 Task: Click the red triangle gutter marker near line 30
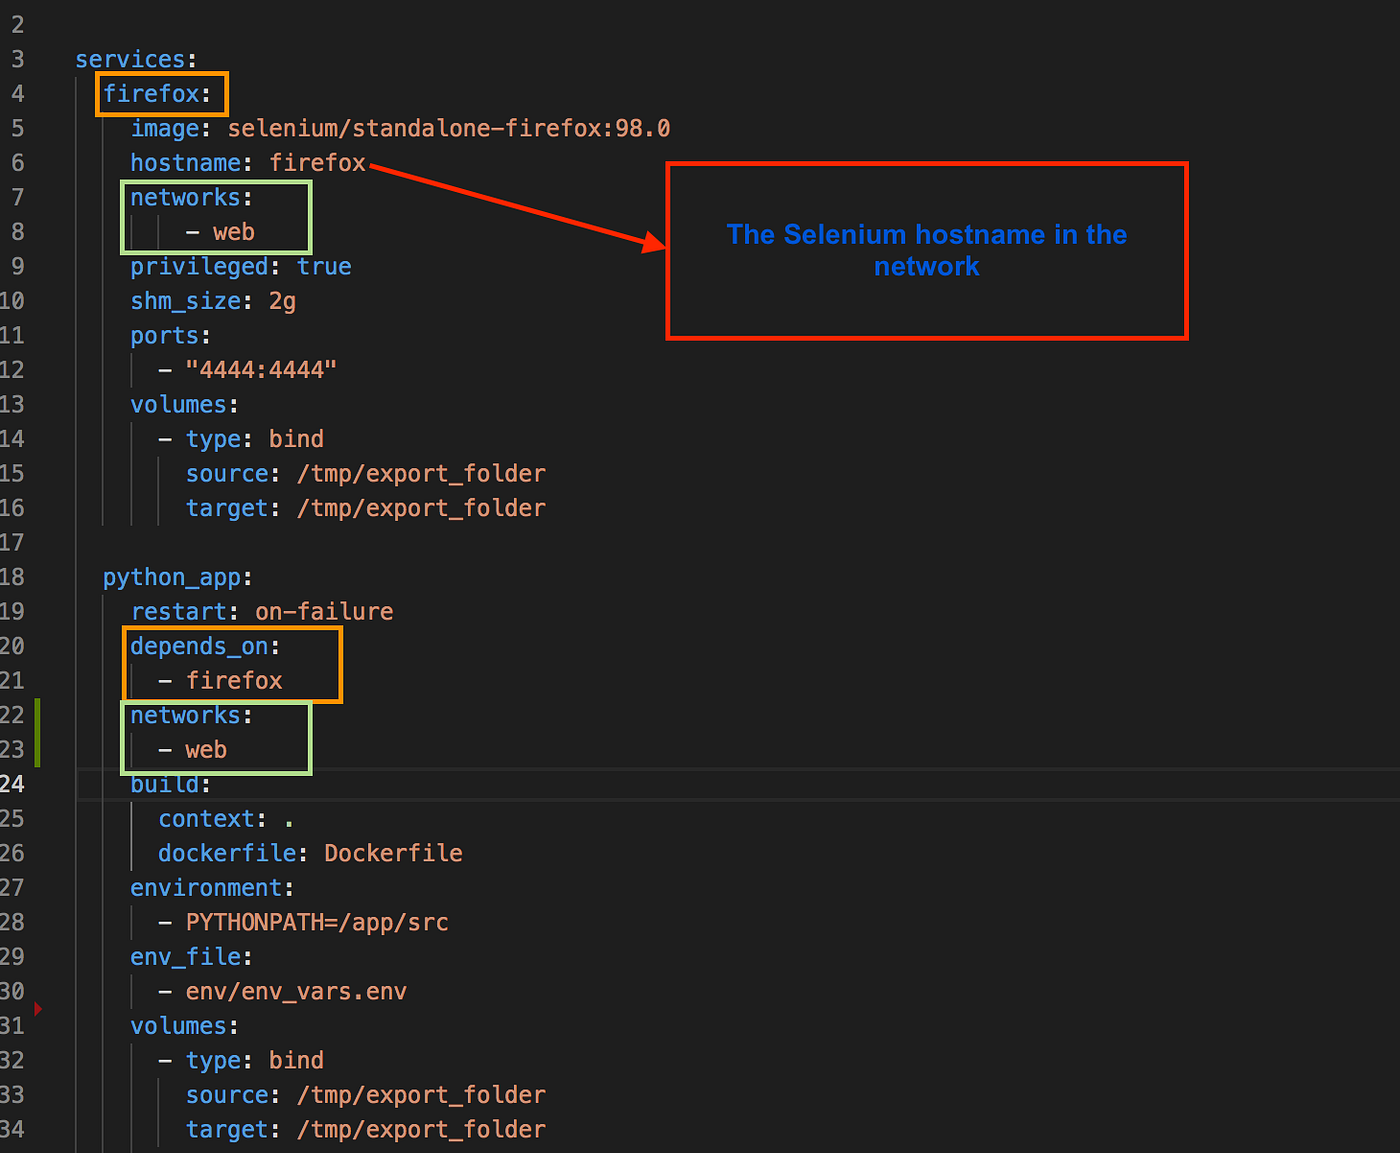38,1009
